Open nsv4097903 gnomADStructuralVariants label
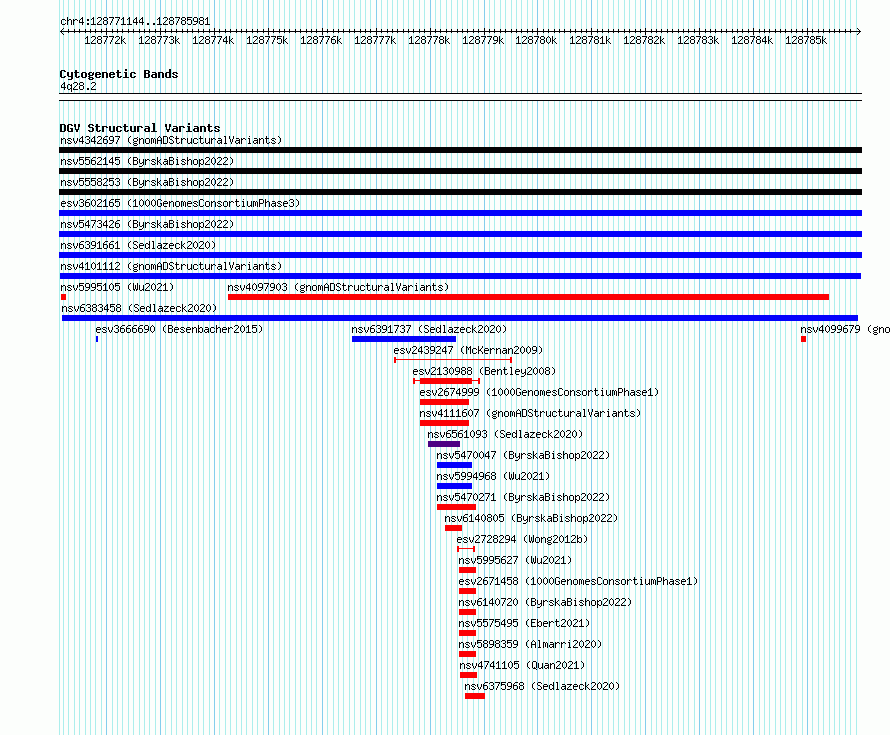This screenshot has height=735, width=890. click(x=338, y=287)
